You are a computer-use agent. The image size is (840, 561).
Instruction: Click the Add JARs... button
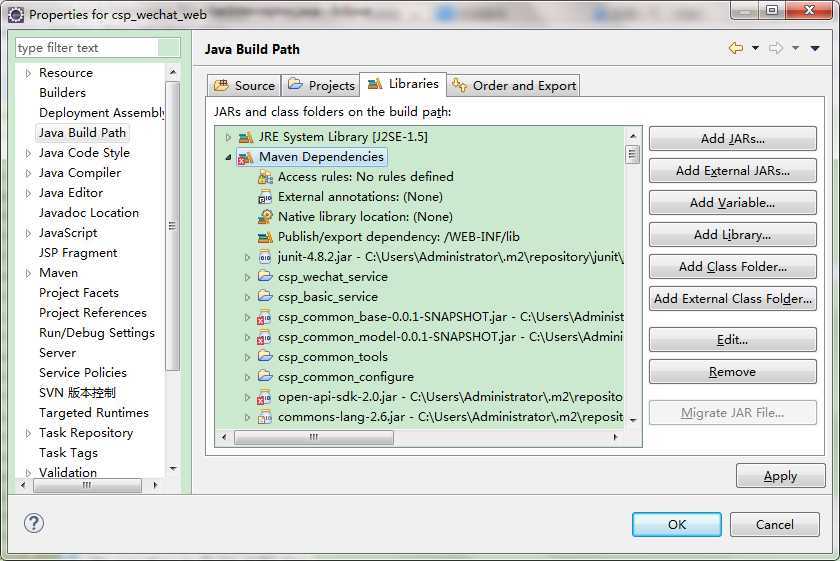[733, 139]
